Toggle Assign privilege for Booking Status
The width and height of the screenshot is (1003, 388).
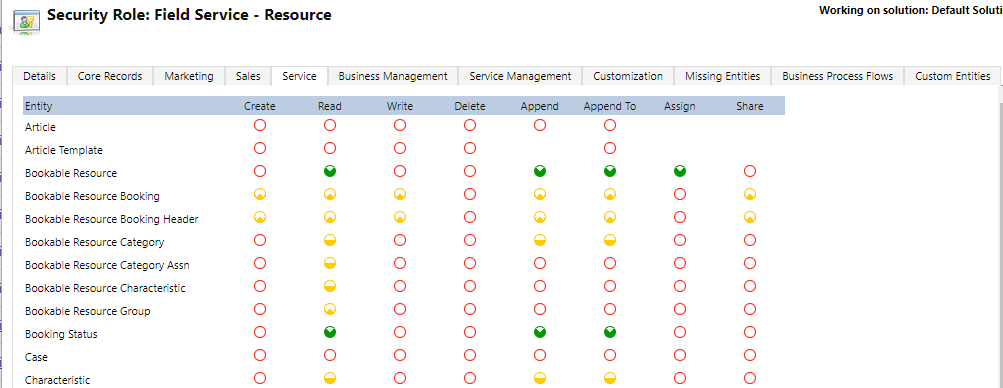pyautogui.click(x=680, y=332)
